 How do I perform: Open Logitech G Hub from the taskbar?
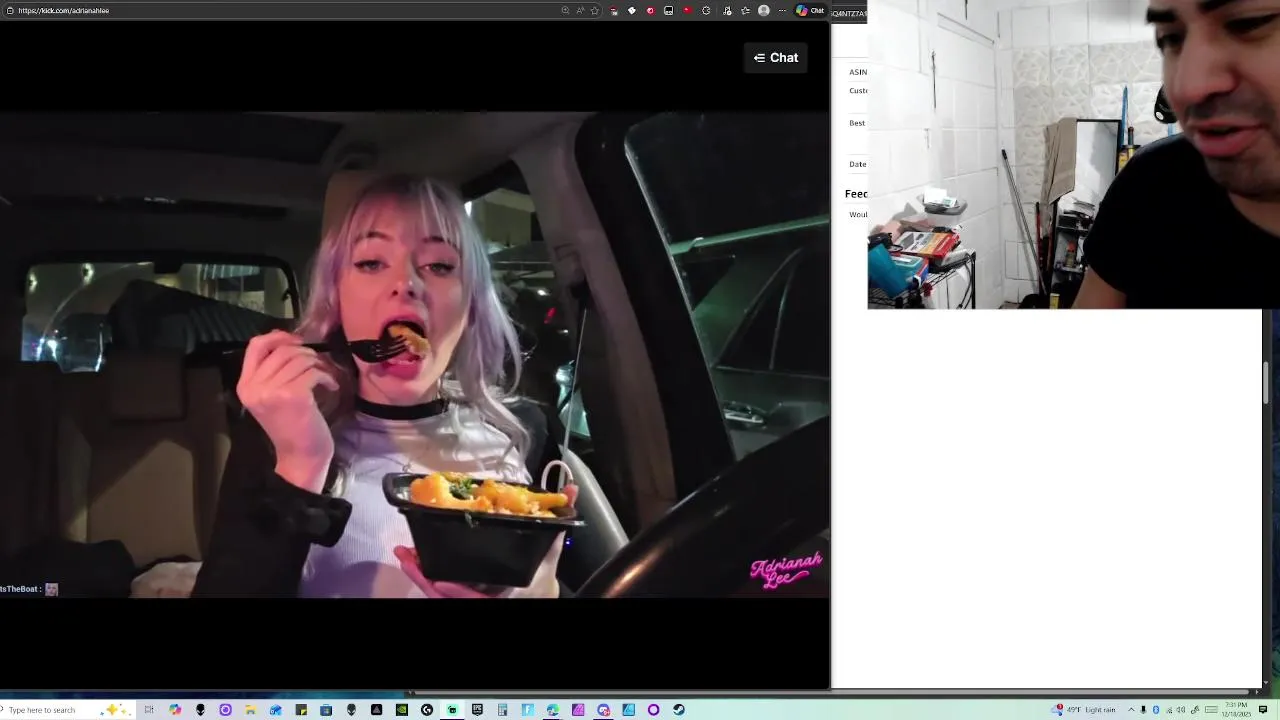click(x=427, y=710)
